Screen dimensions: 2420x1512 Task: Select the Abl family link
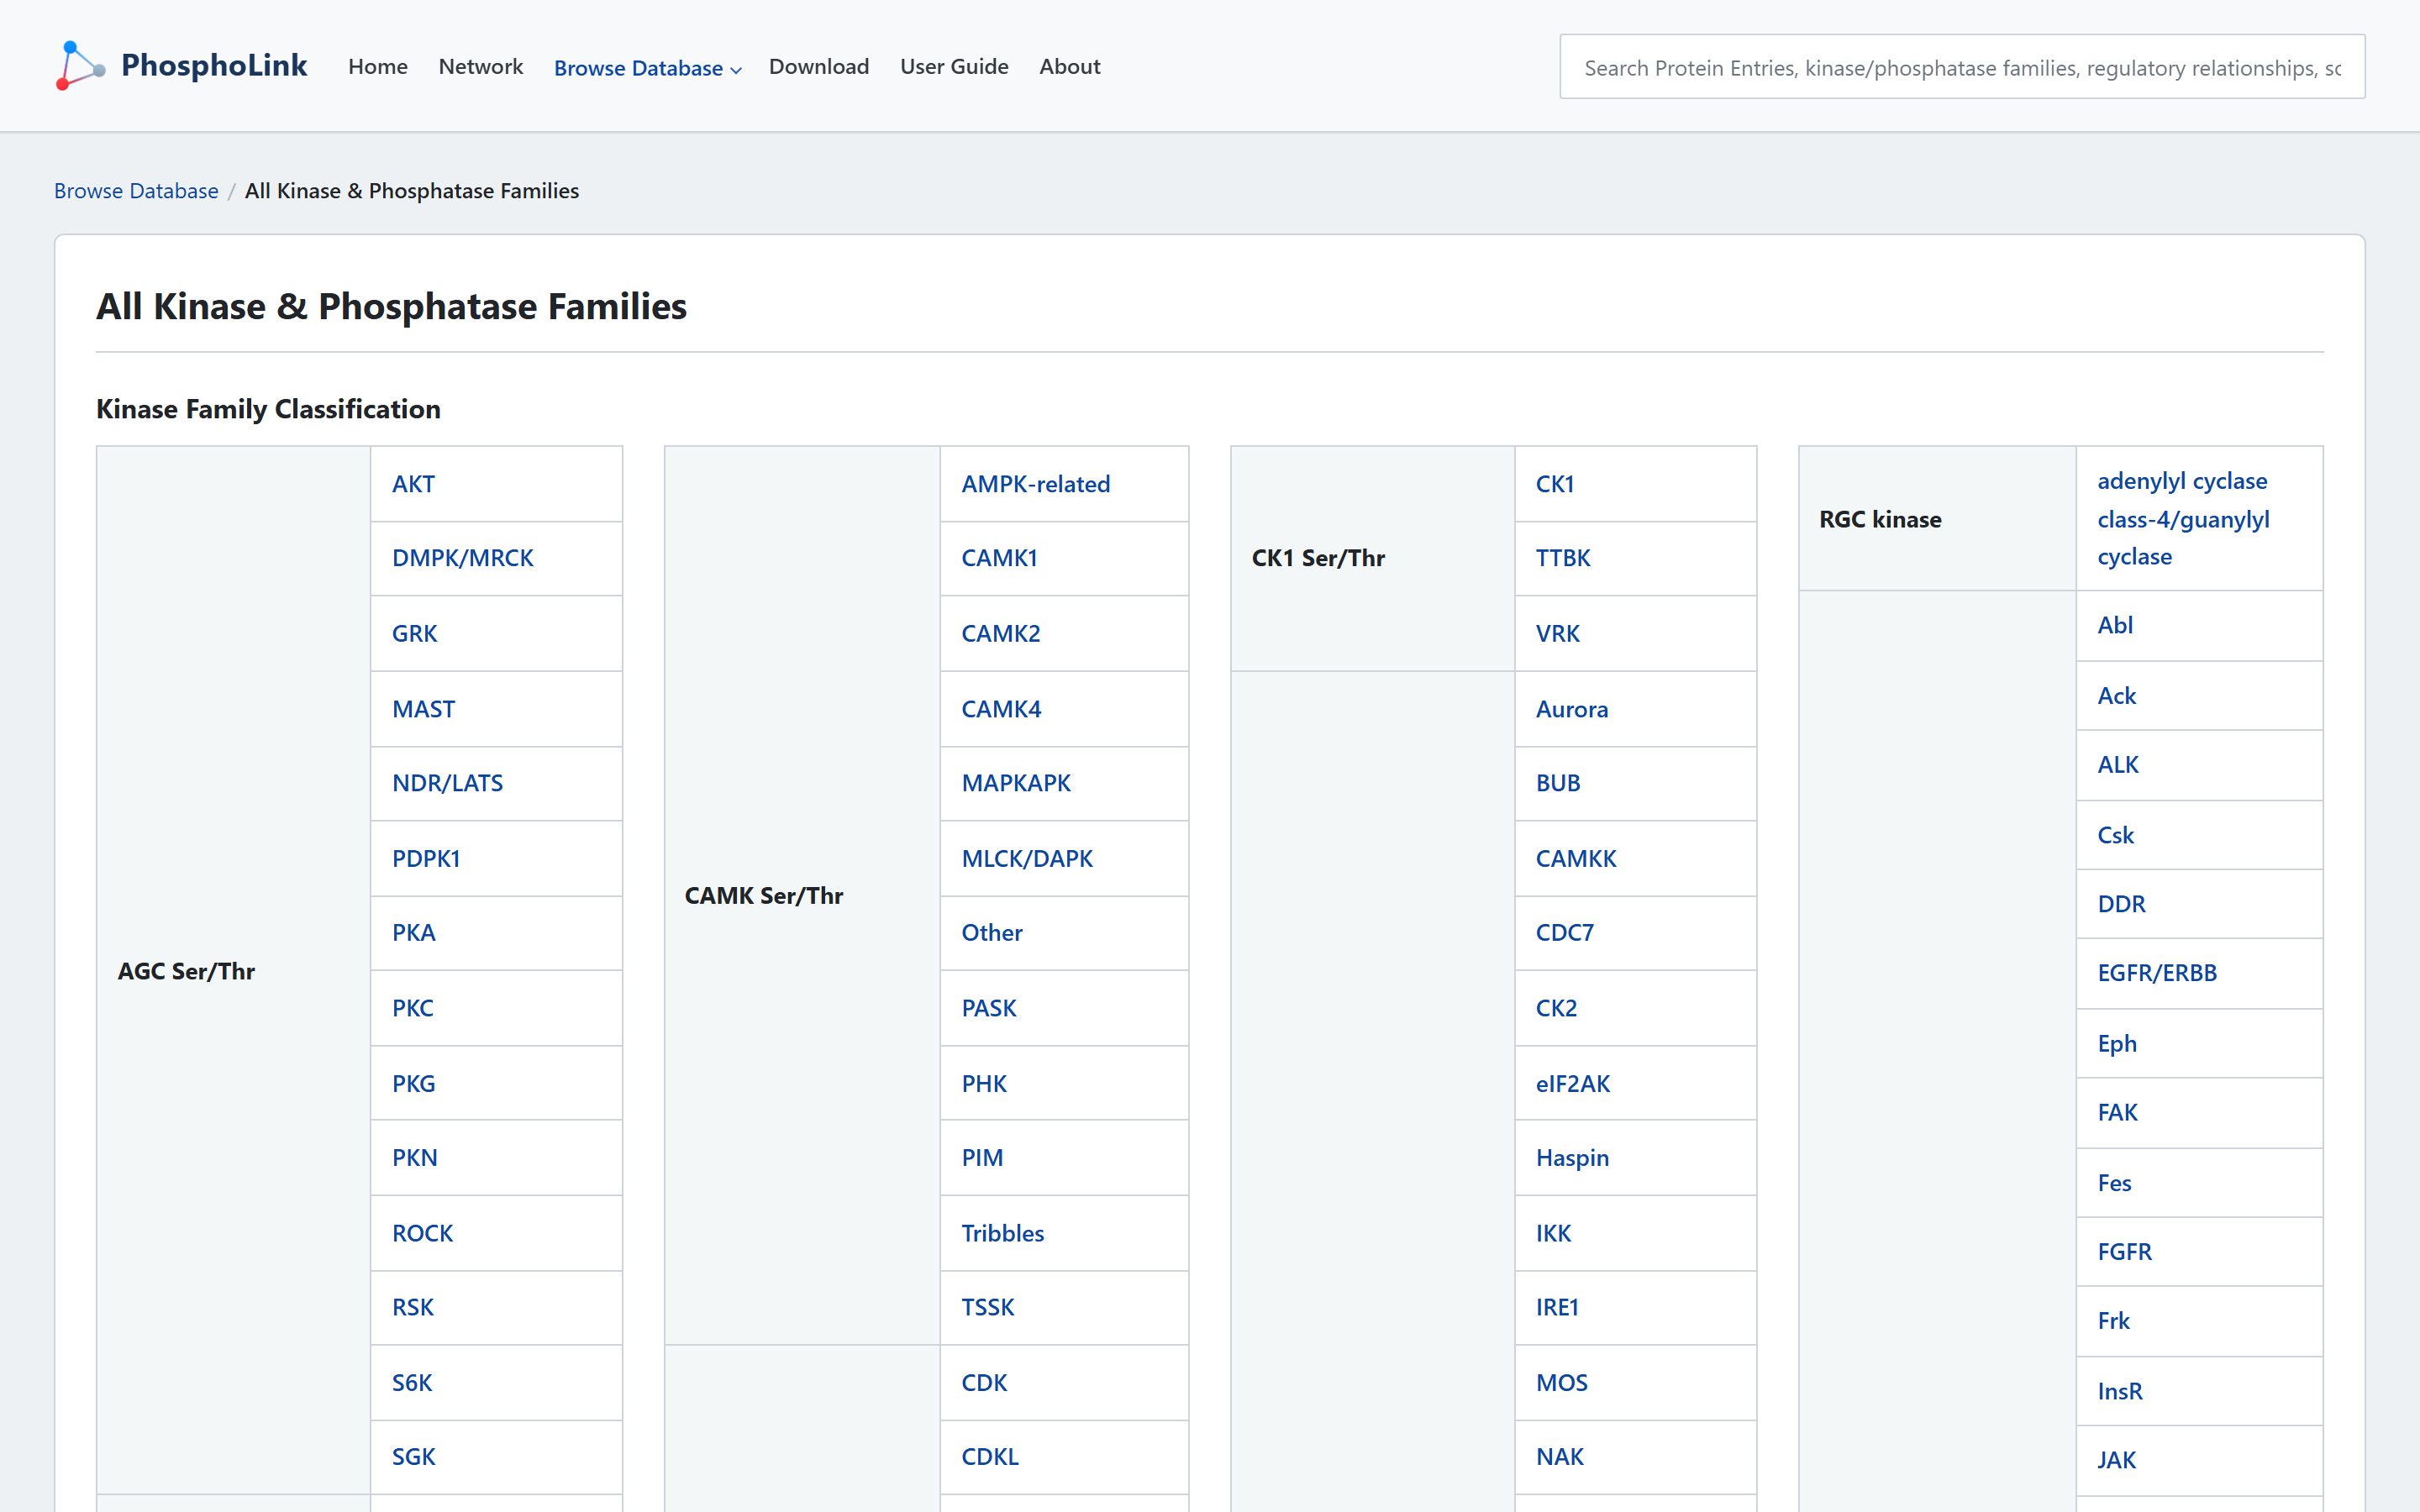point(2115,625)
